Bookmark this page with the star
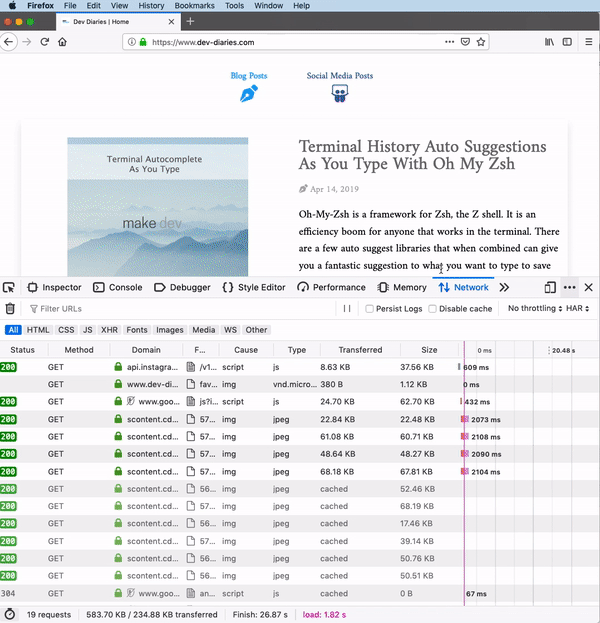Image resolution: width=600 pixels, height=623 pixels. [481, 42]
